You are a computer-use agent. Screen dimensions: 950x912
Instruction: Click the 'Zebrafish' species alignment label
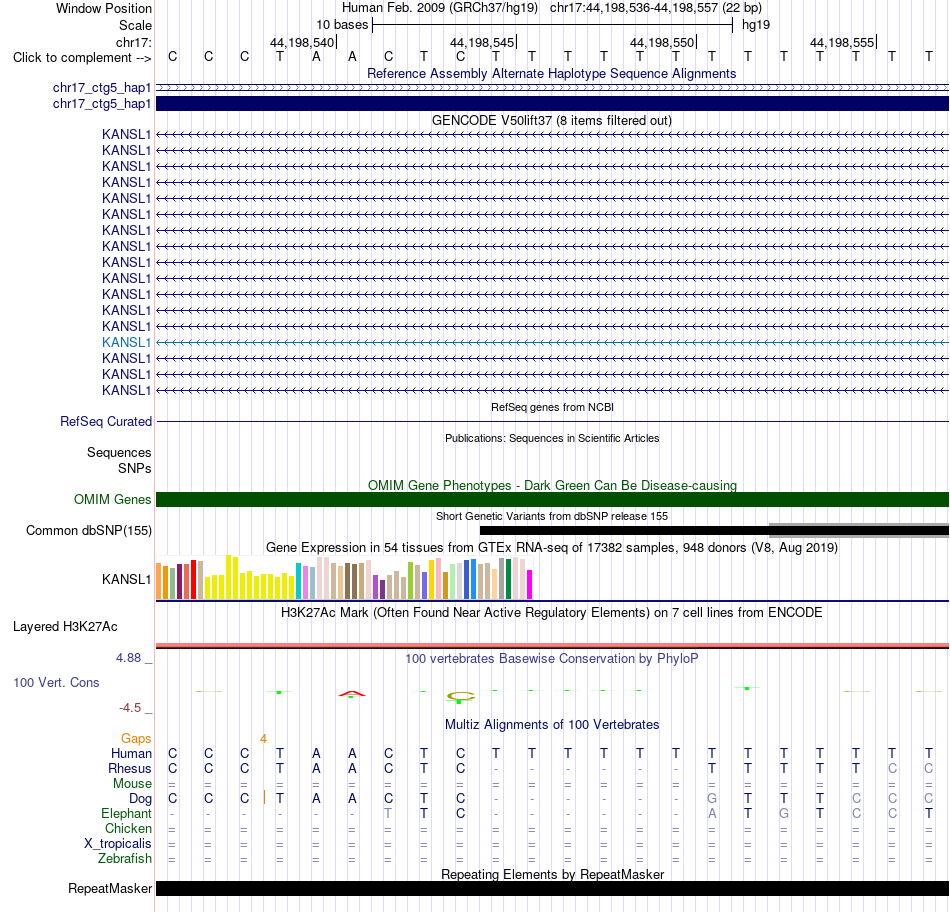tap(125, 859)
